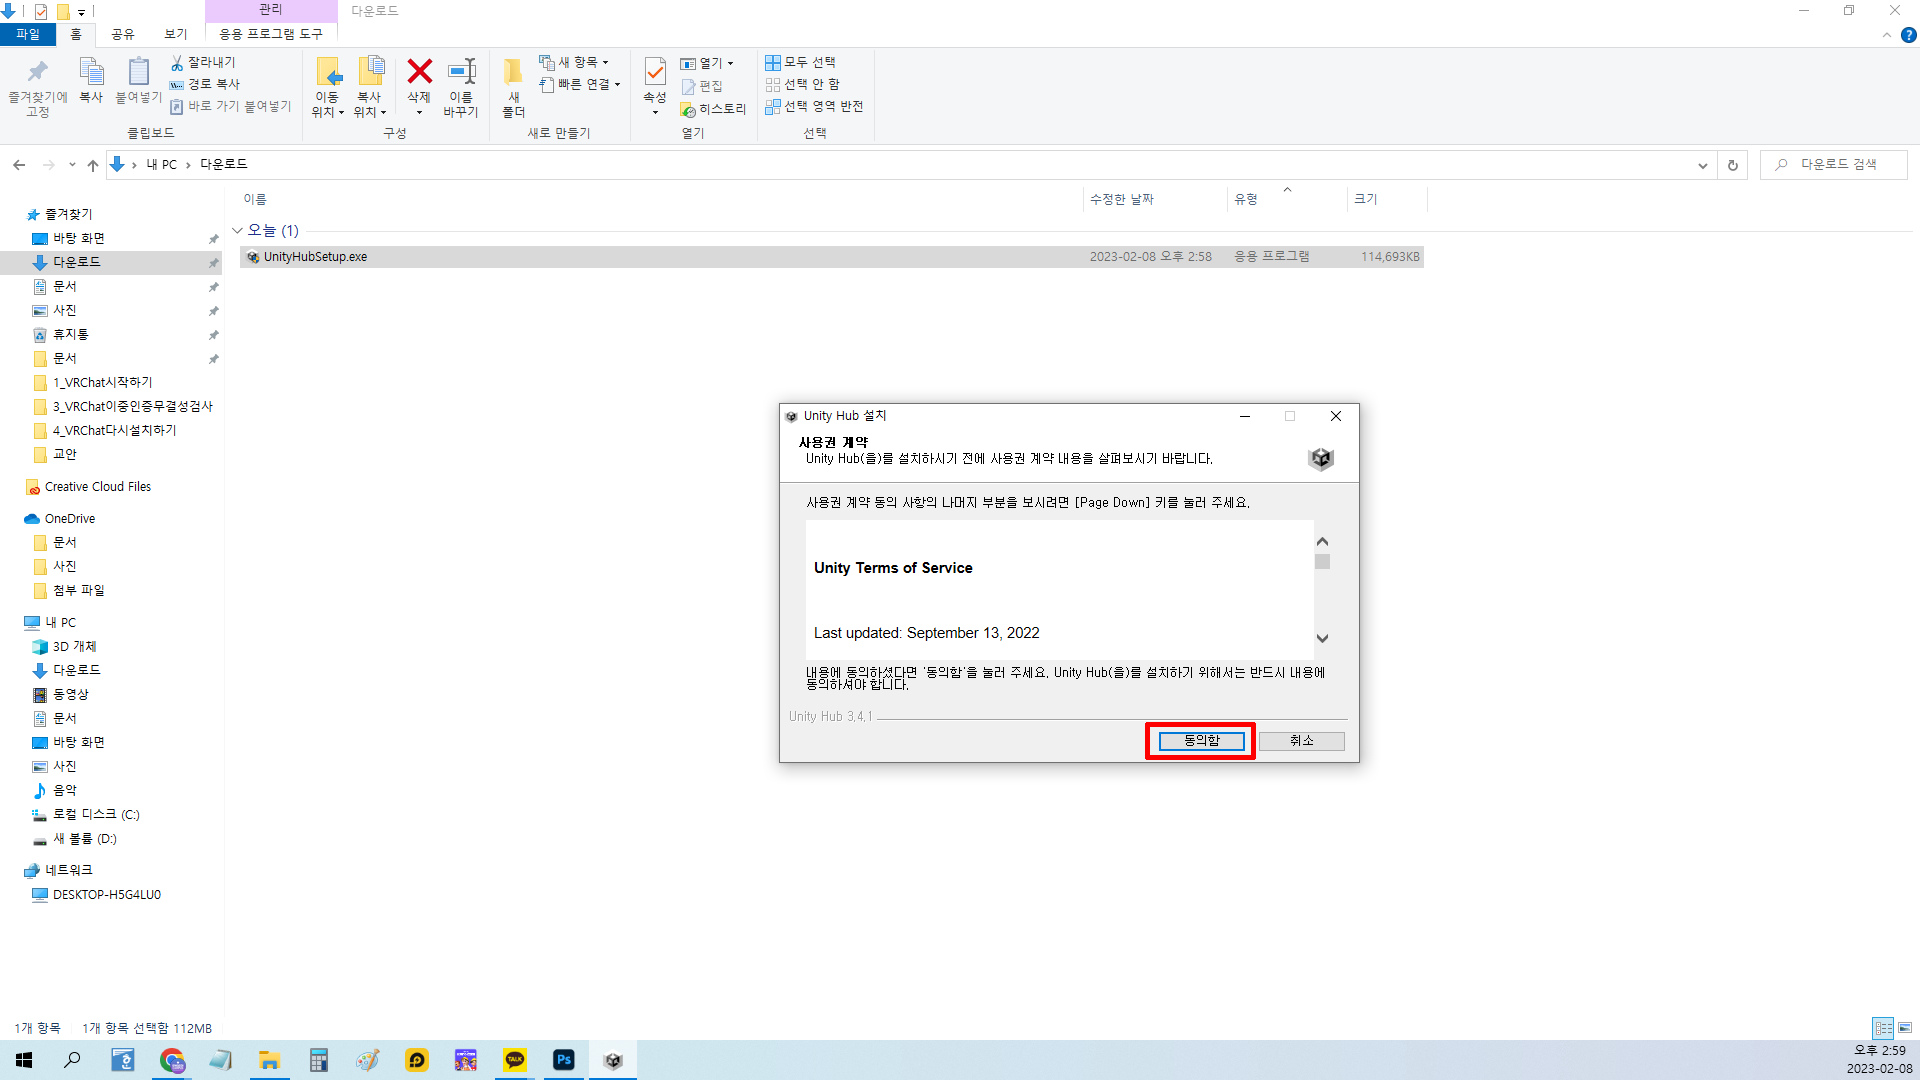Open the Windows Start menu
This screenshot has width=1920, height=1080.
[24, 1060]
